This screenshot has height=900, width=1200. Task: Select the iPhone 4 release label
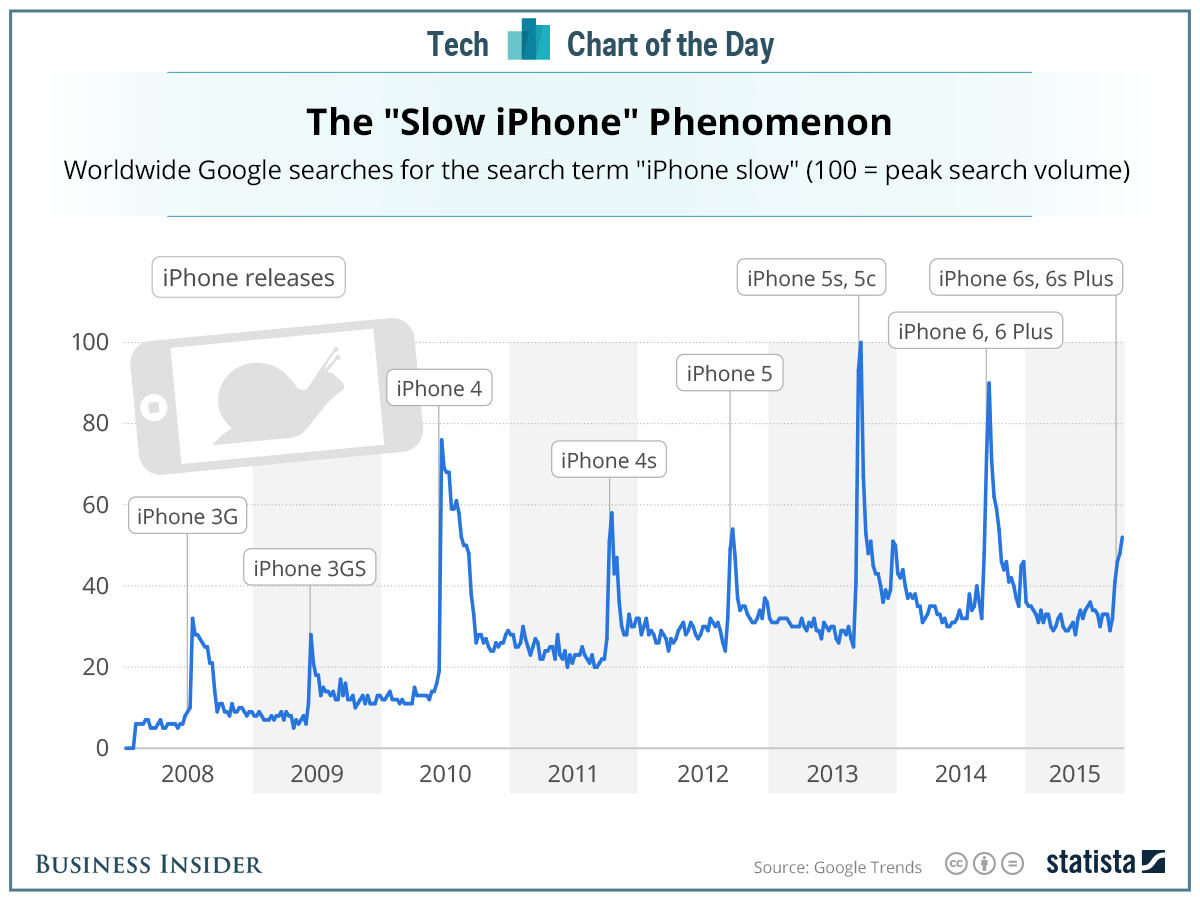[x=438, y=389]
